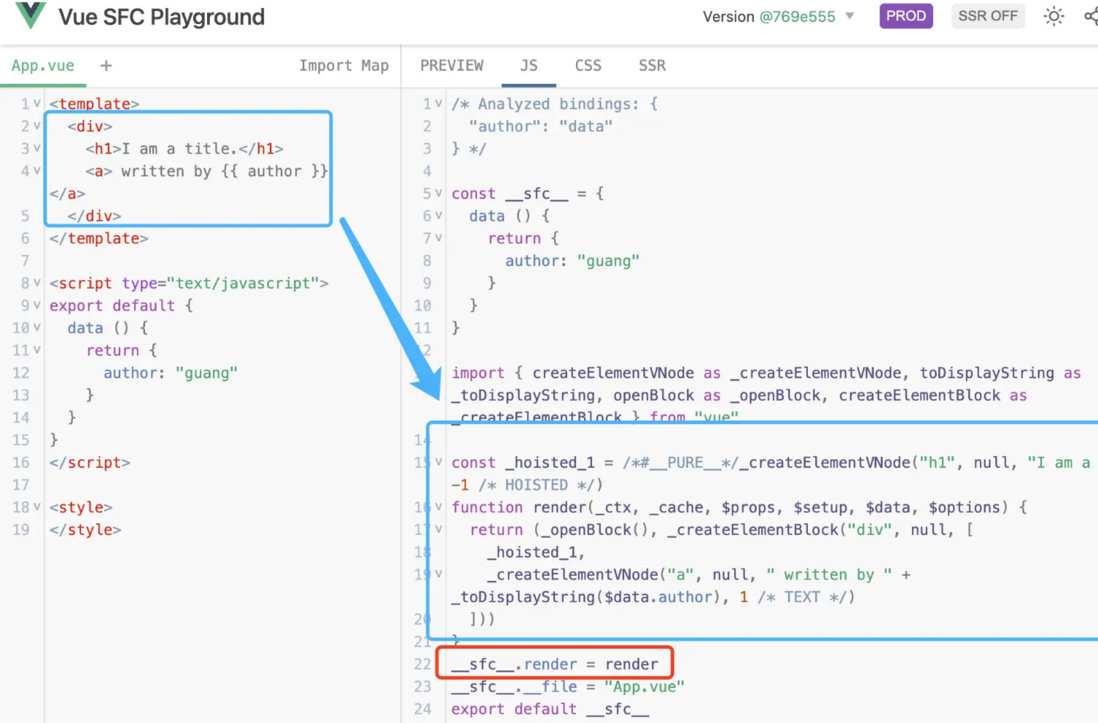This screenshot has width=1098, height=723.
Task: Click the 'function render(_ctx, _cache…' line
Action: point(739,507)
